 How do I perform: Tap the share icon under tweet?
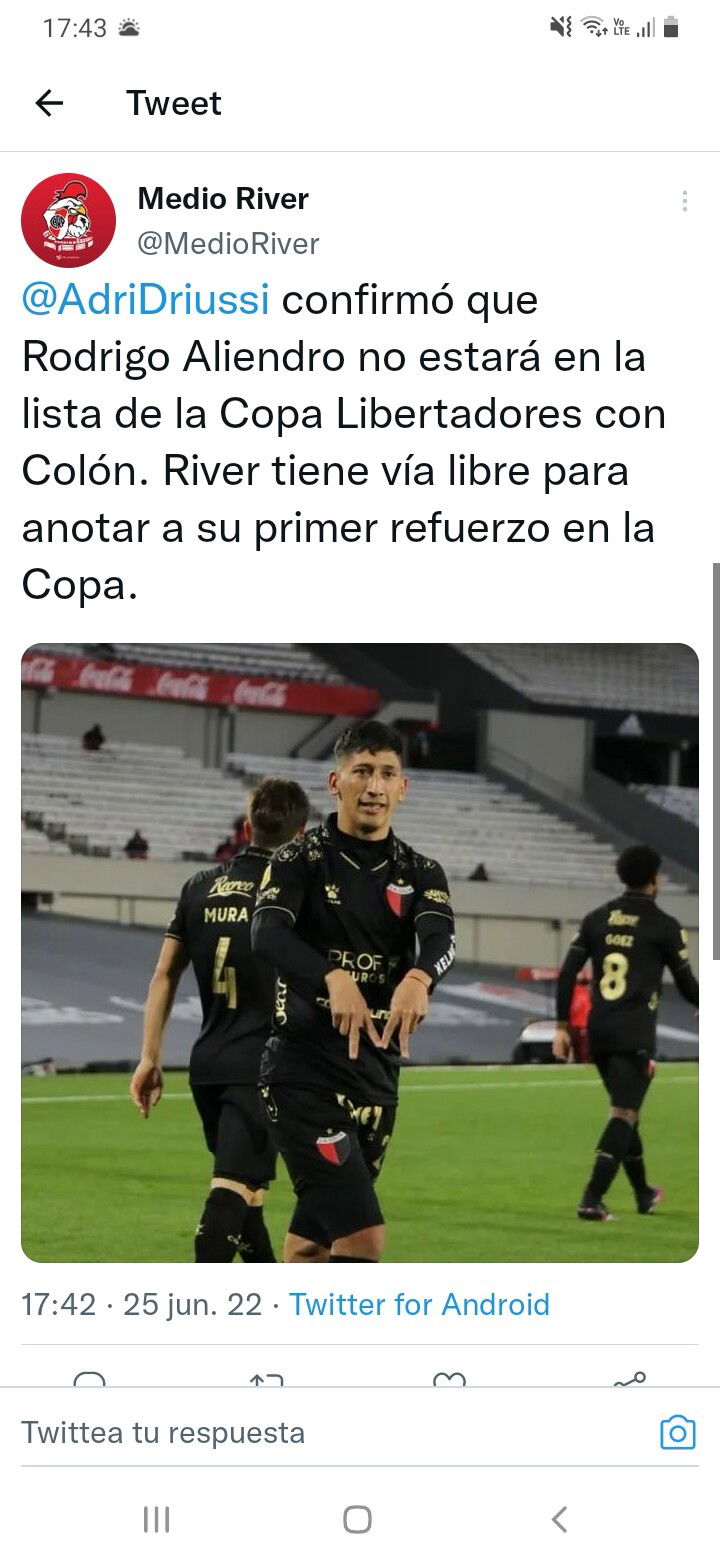629,1379
